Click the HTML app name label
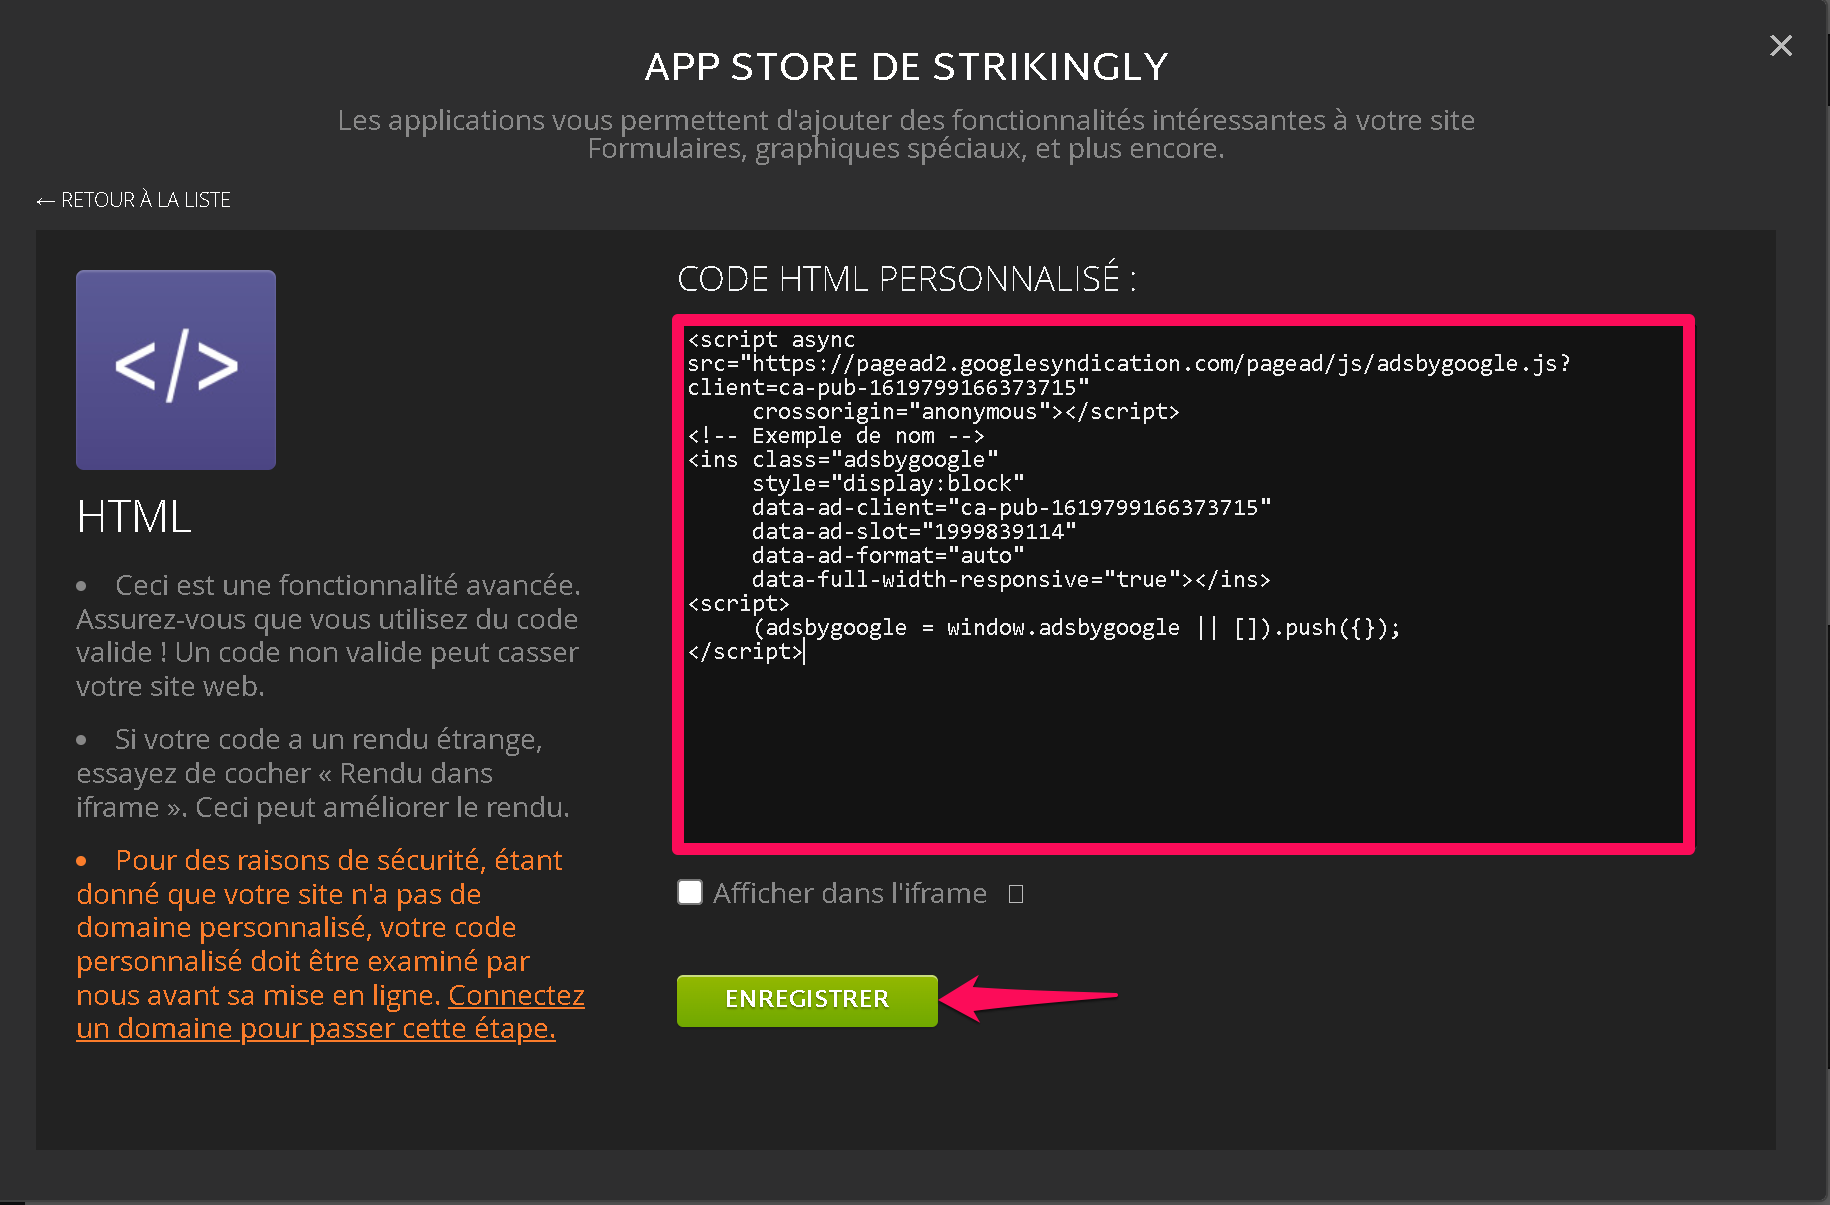This screenshot has width=1830, height=1205. 134,517
